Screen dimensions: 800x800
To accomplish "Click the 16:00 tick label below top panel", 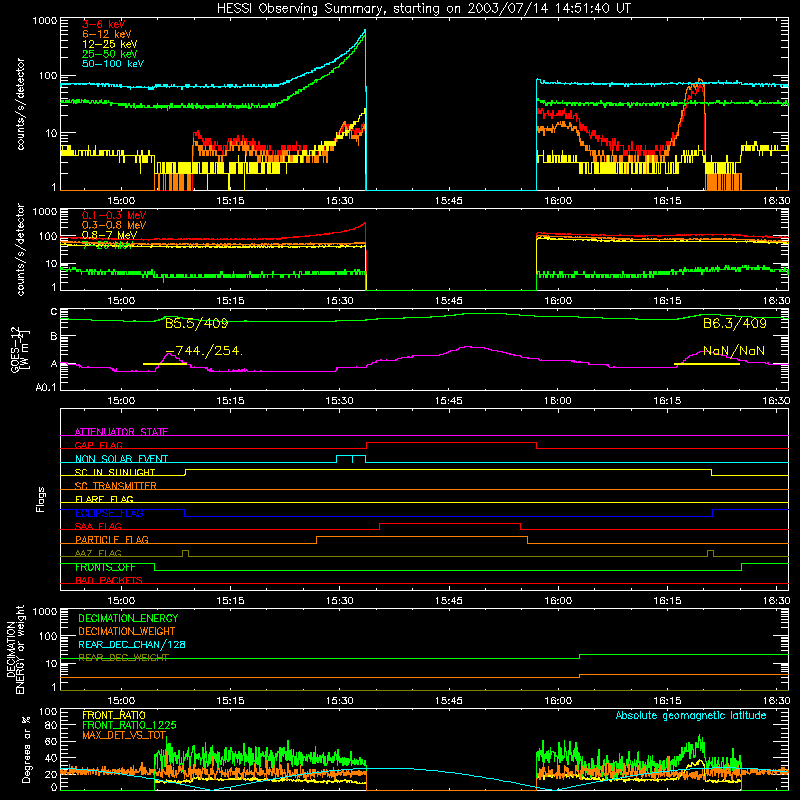I will pos(558,201).
